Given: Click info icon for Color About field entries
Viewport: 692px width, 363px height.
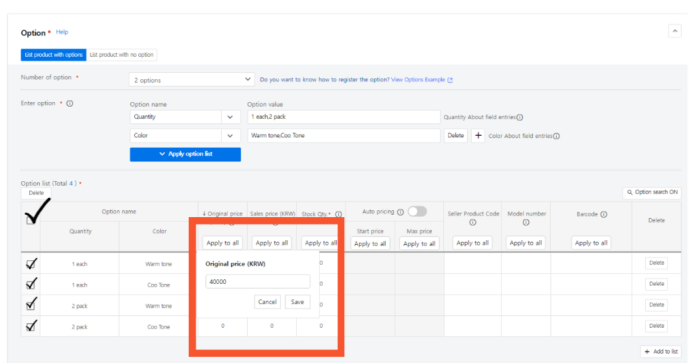Looking at the screenshot, I should pos(557,136).
